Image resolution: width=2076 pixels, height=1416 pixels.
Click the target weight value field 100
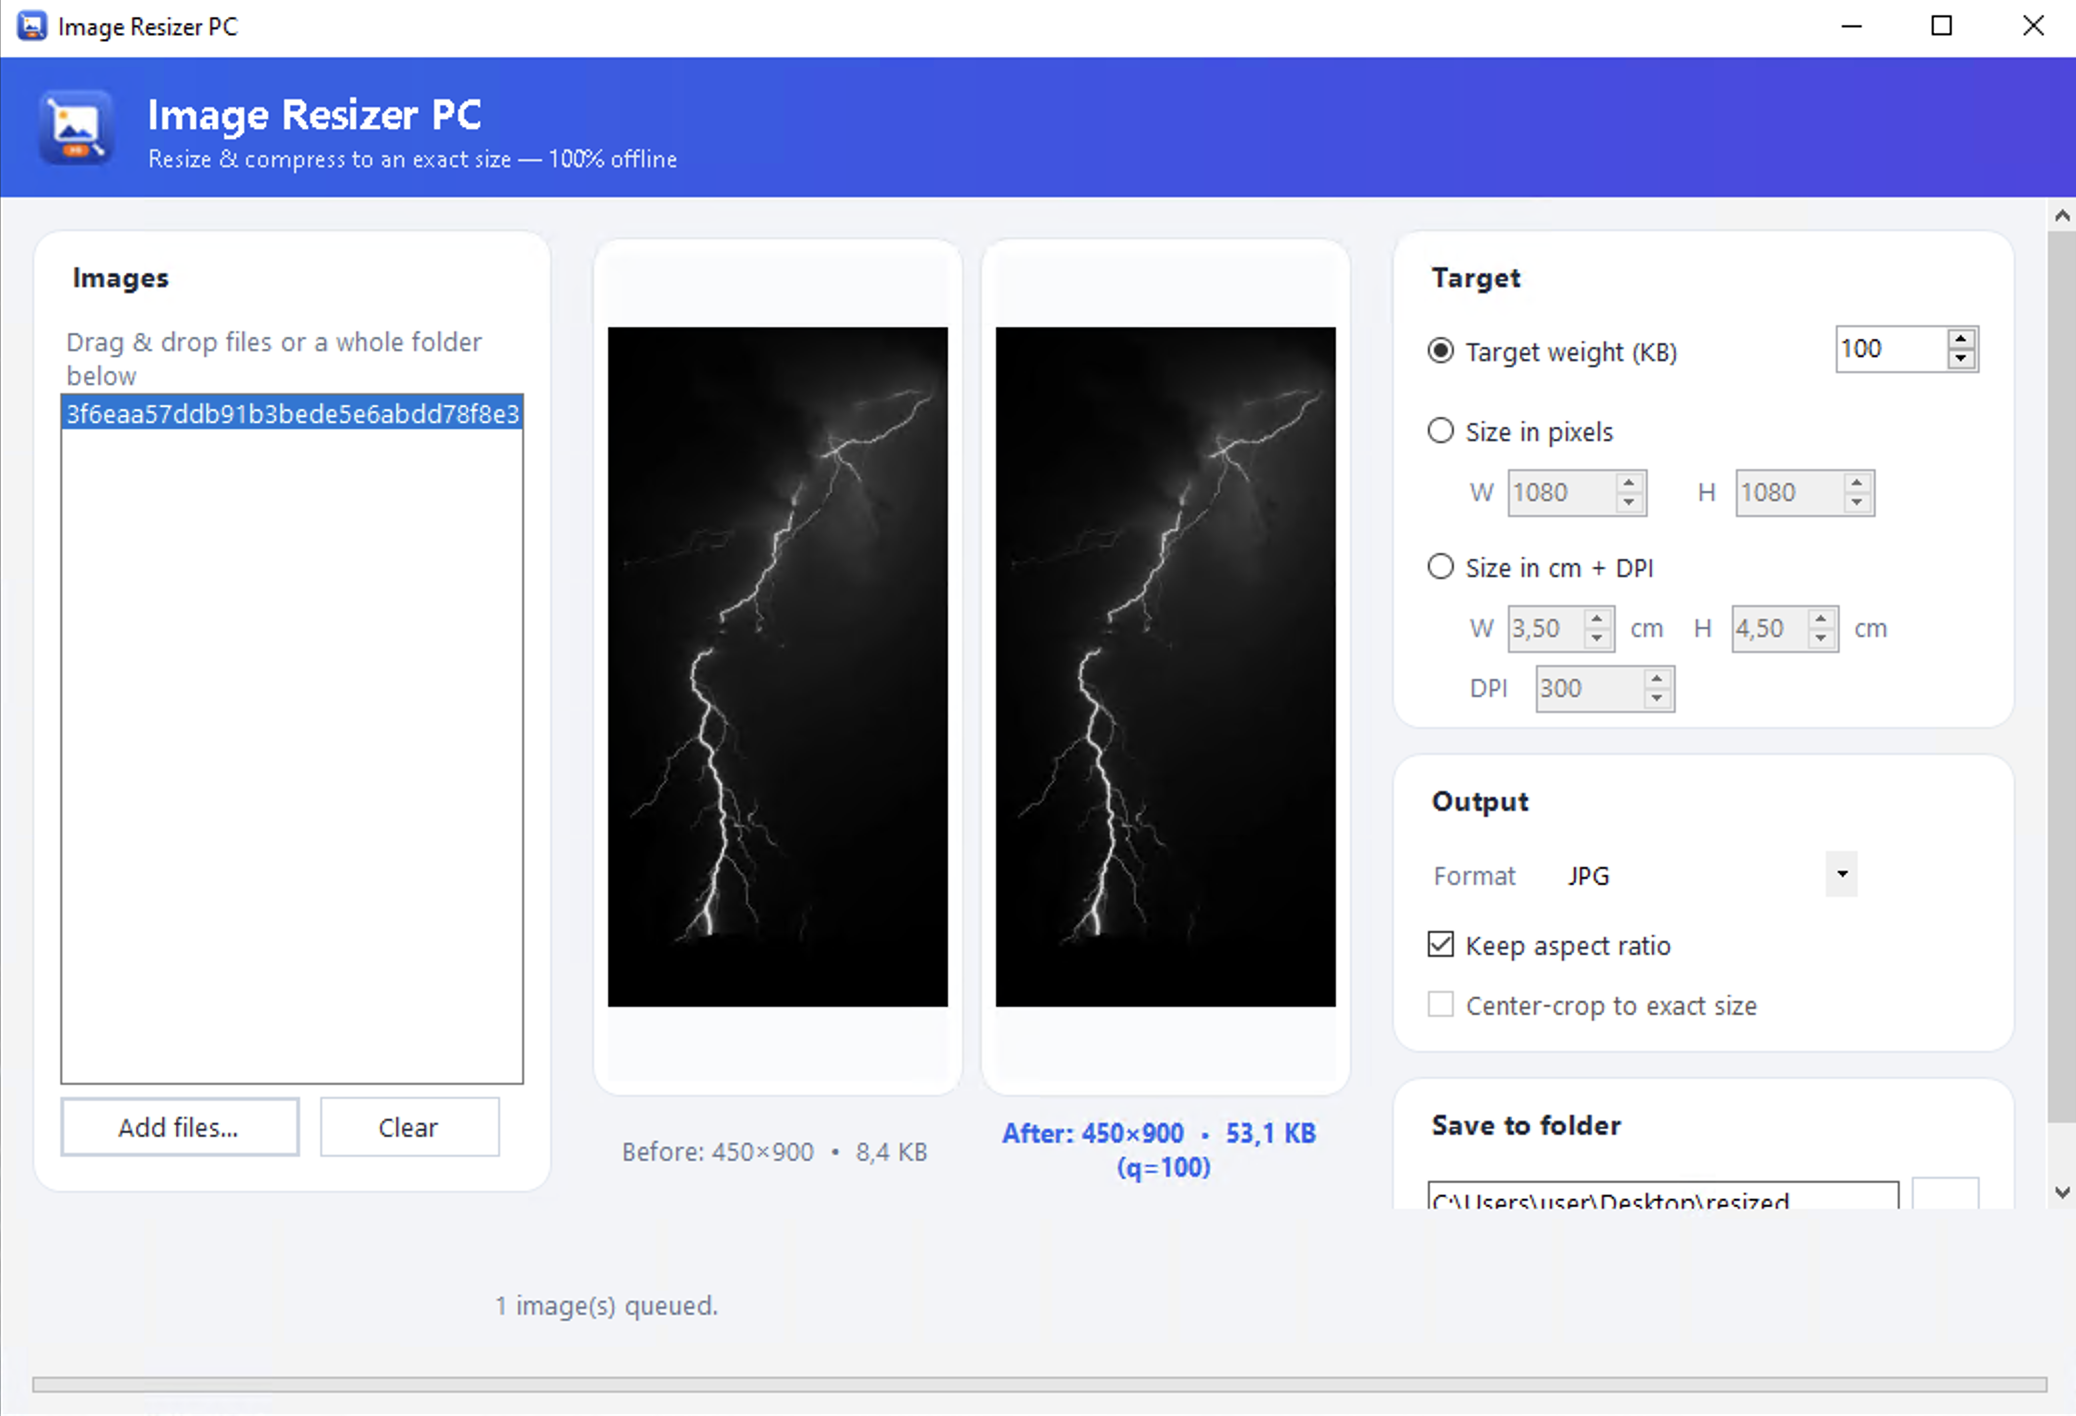pyautogui.click(x=1892, y=349)
